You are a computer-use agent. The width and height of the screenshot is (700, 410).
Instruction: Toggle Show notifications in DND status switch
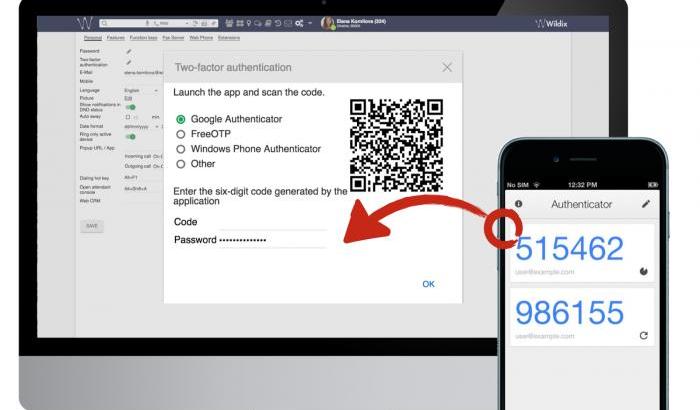pyautogui.click(x=130, y=107)
